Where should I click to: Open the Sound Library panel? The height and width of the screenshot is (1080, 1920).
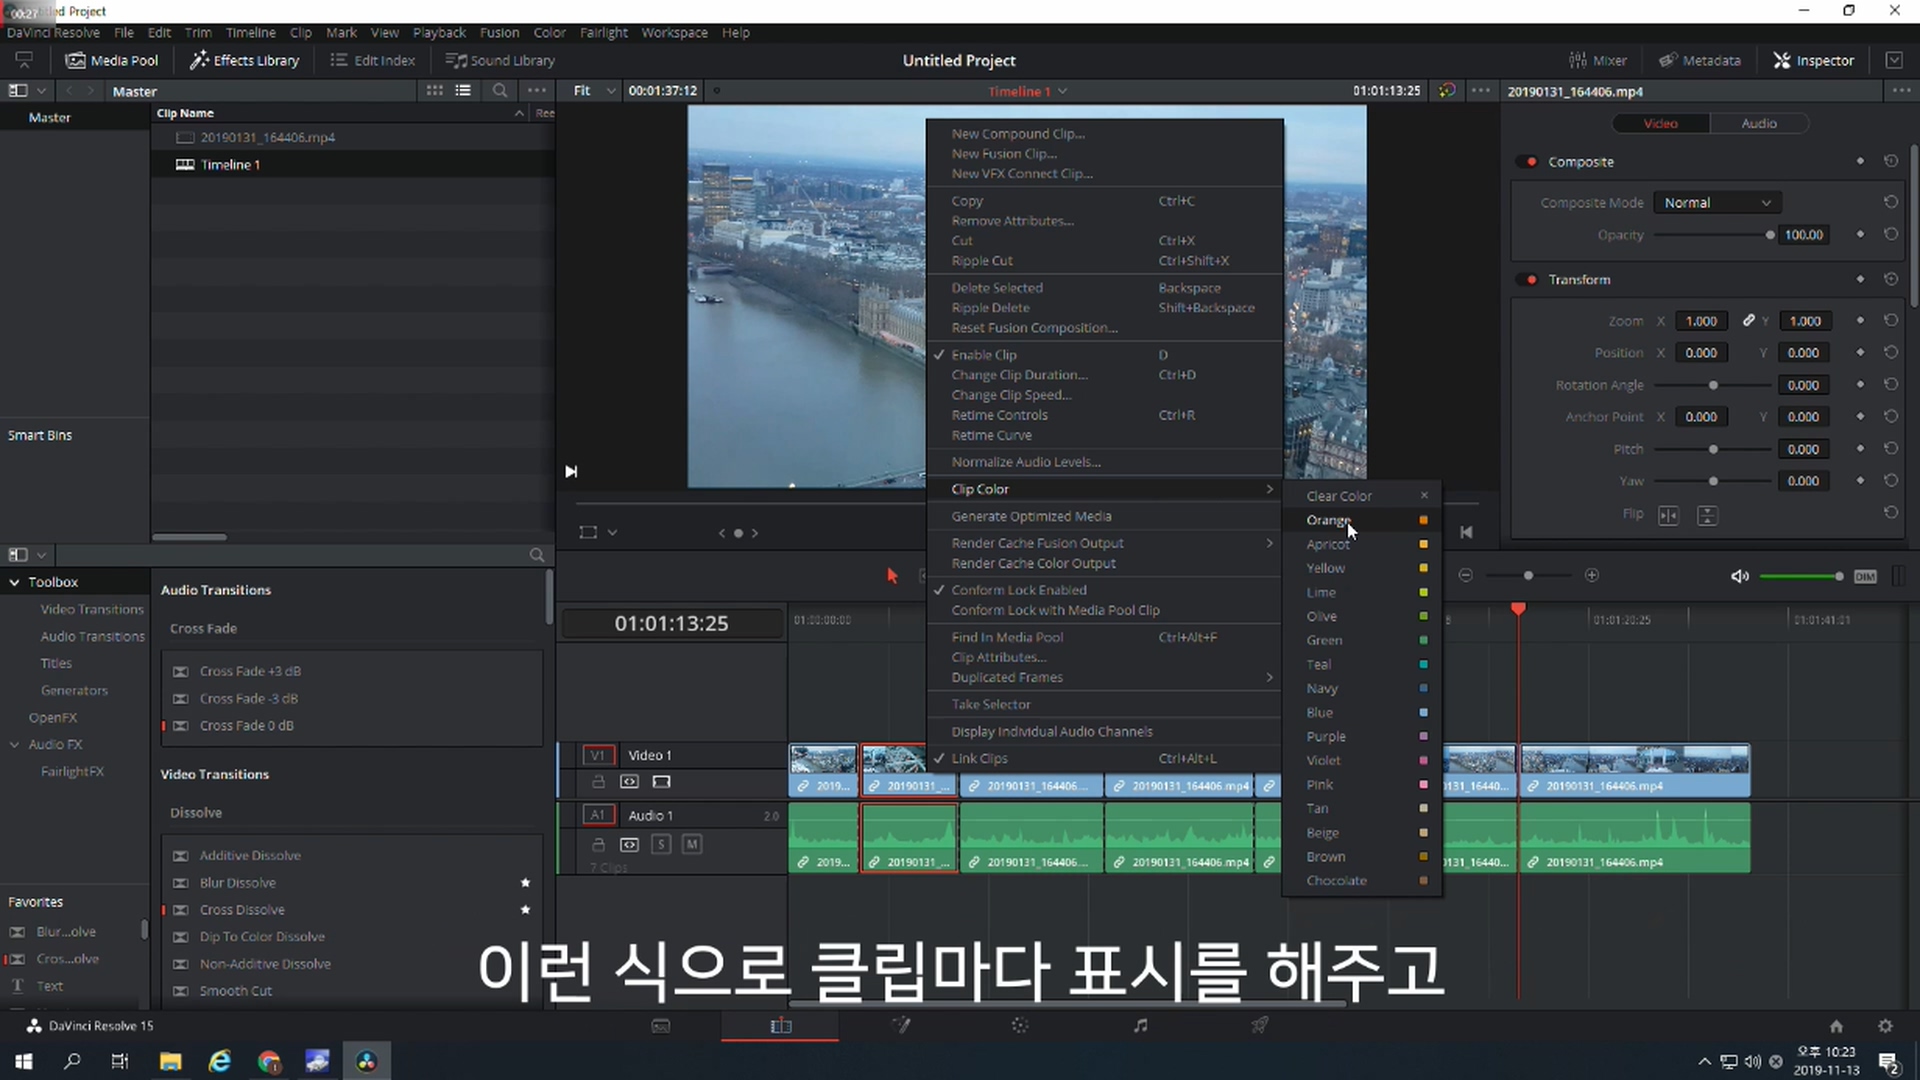(500, 60)
